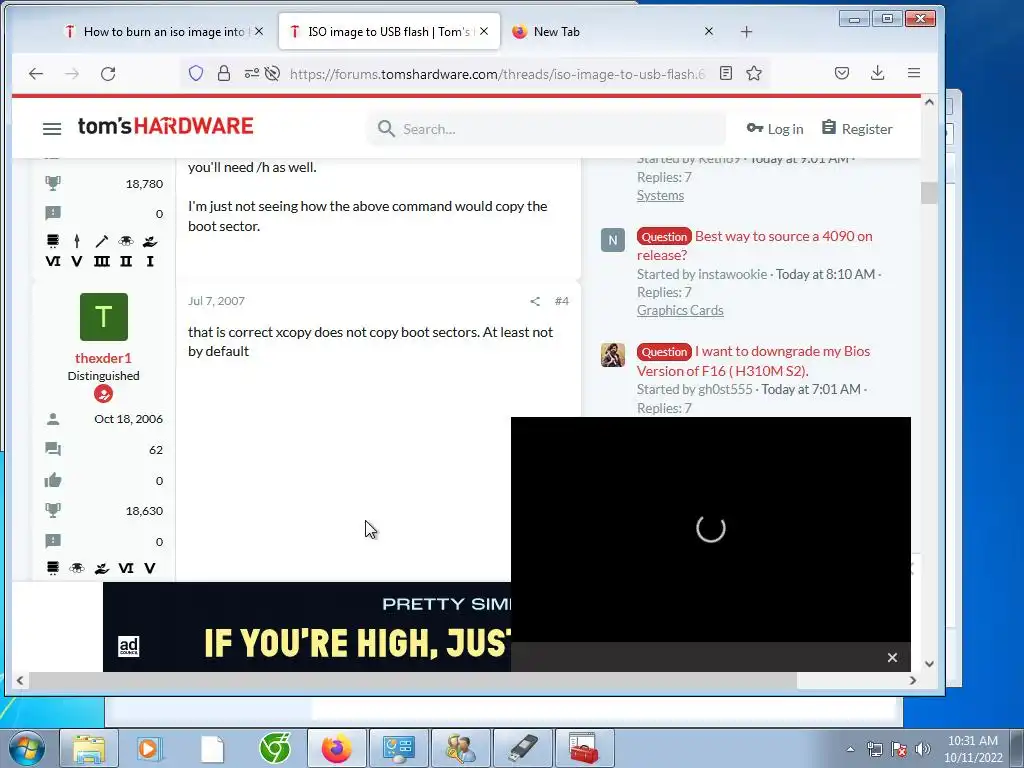Open Windows Explorer from taskbar
The height and width of the screenshot is (768, 1024).
tap(89, 748)
